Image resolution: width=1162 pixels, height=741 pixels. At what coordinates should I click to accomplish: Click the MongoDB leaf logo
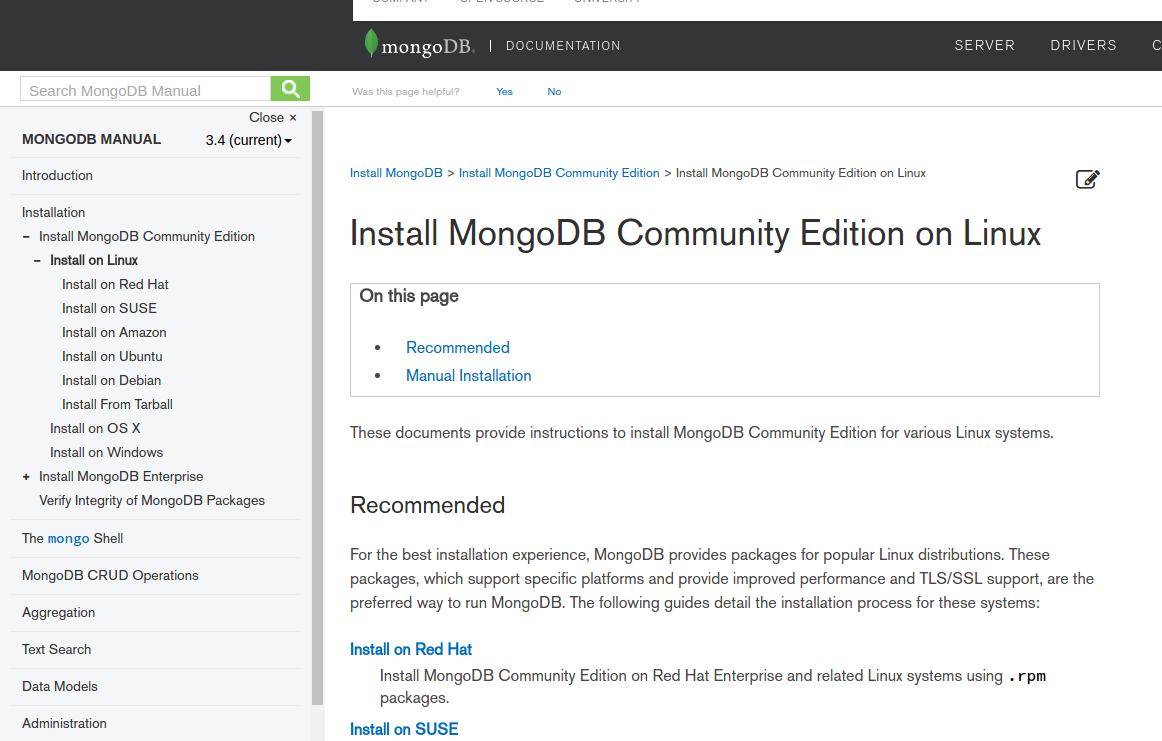[371, 43]
